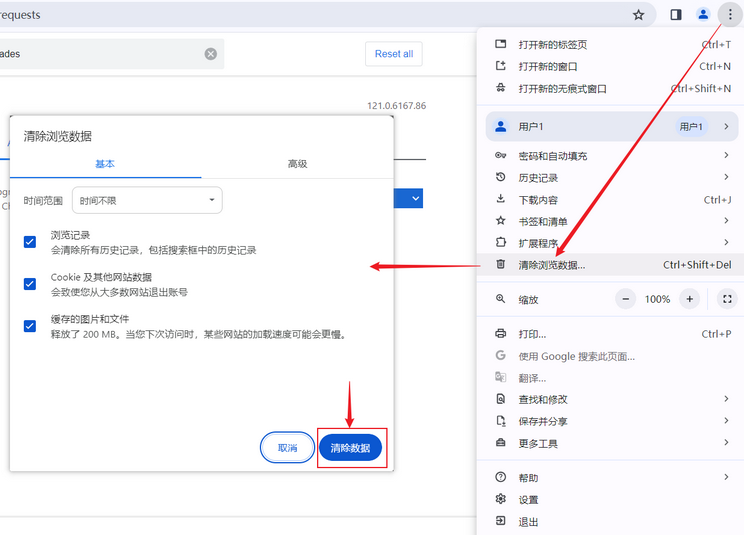Click the incognito window icon
The width and height of the screenshot is (744, 535).
501,88
